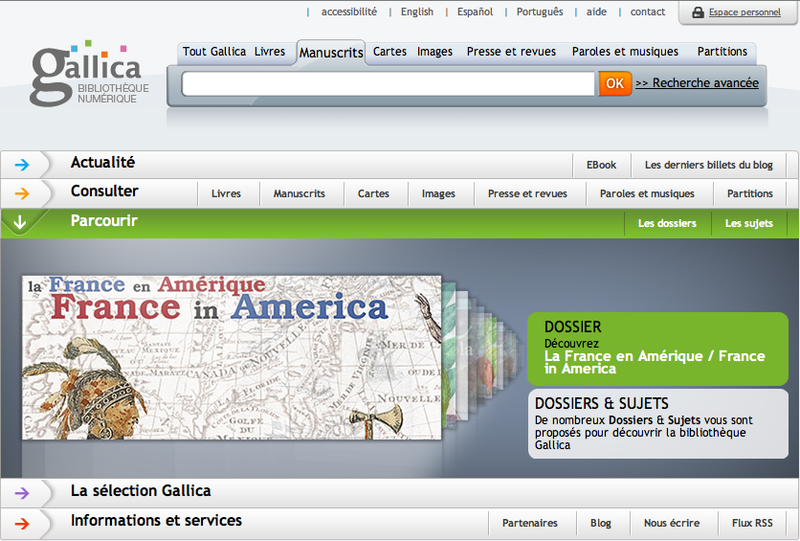Viewport: 800px width, 541px height.
Task: Select the Partitions search tab
Action: coord(722,52)
